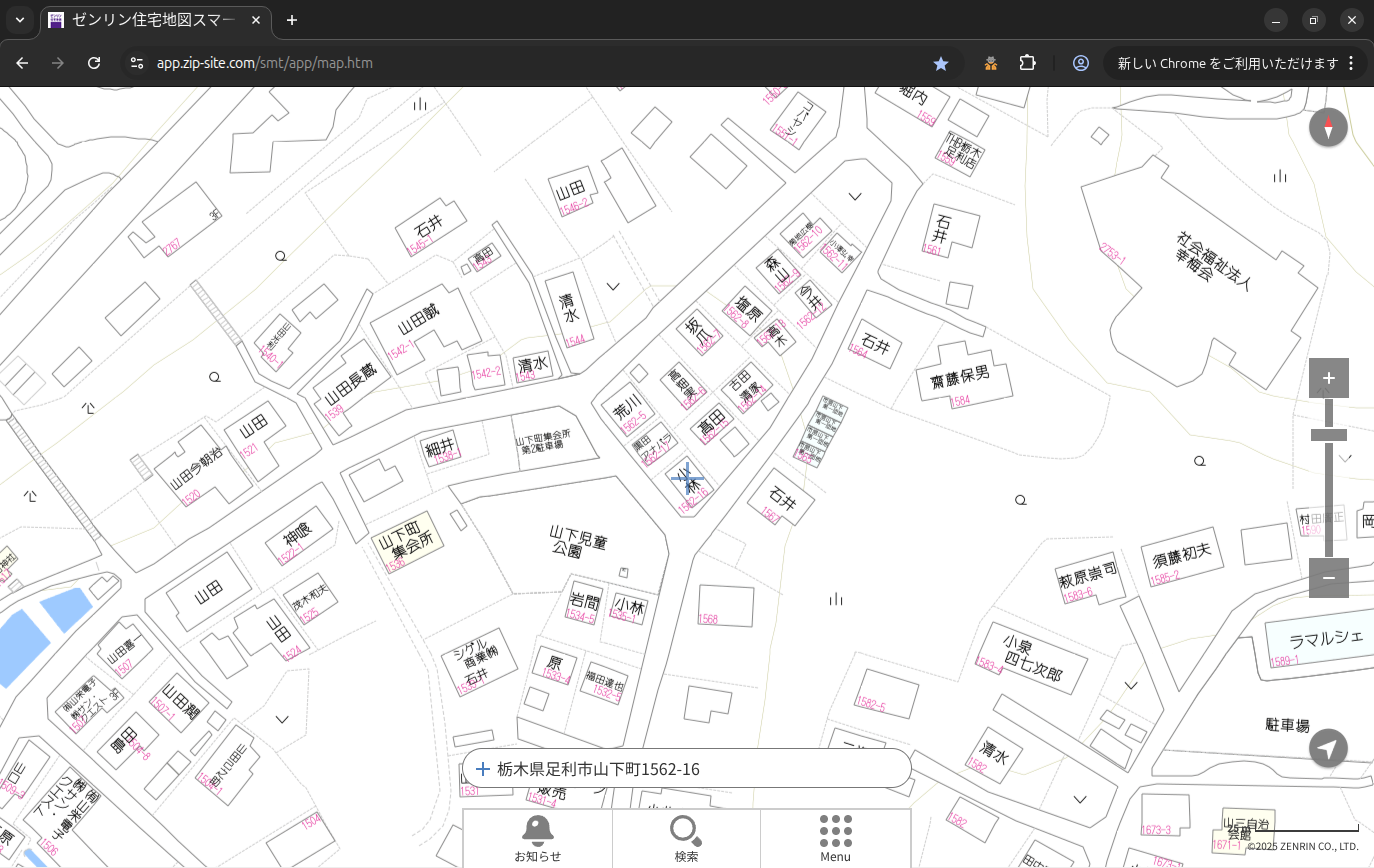Screen dimensions: 1374x868
Task: Reload the map page
Action: pos(94,63)
